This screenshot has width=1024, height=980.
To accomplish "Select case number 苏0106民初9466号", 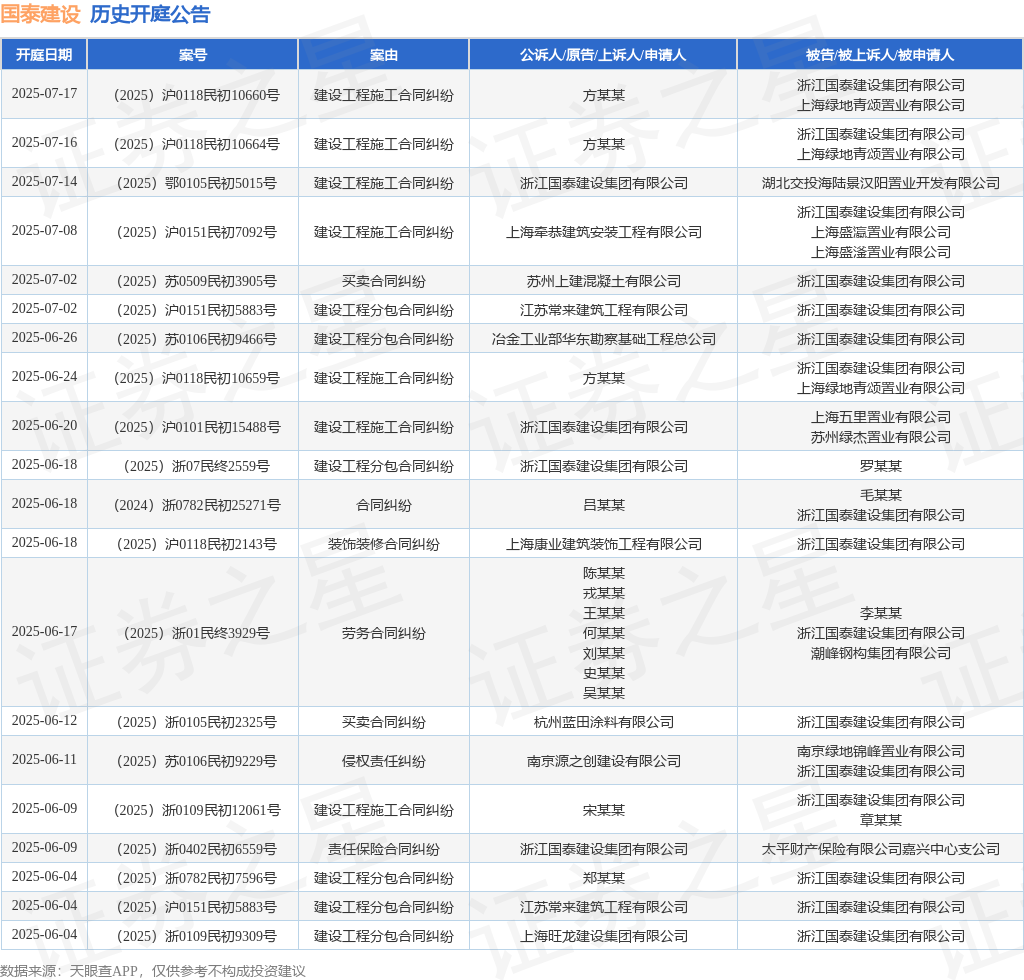I will pos(197,340).
